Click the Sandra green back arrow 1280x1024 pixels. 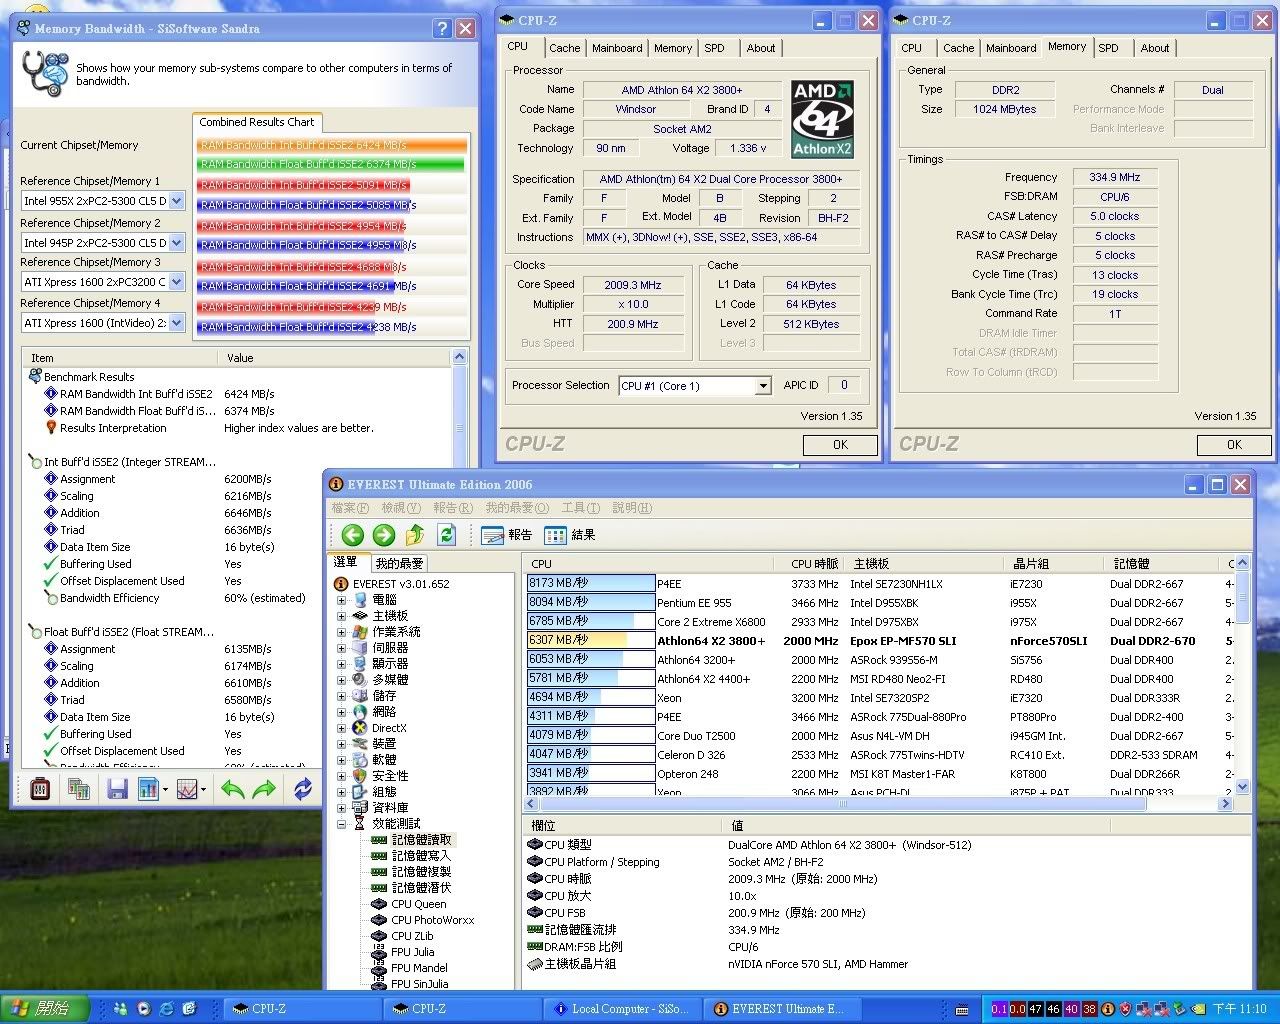tap(233, 790)
